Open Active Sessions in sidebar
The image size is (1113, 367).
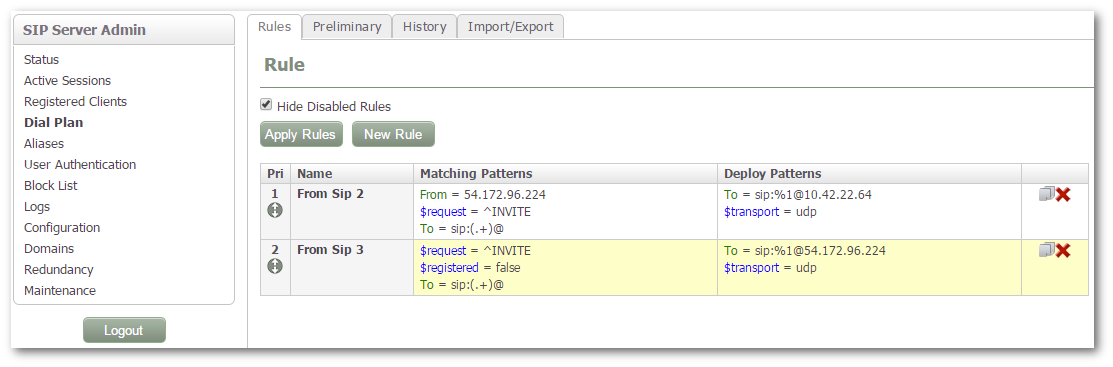[67, 81]
